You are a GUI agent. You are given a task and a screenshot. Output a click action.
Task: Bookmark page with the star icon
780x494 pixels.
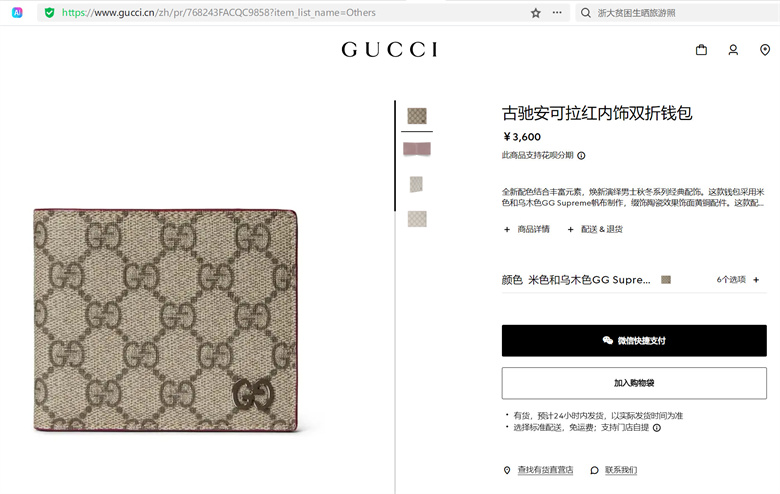point(536,13)
